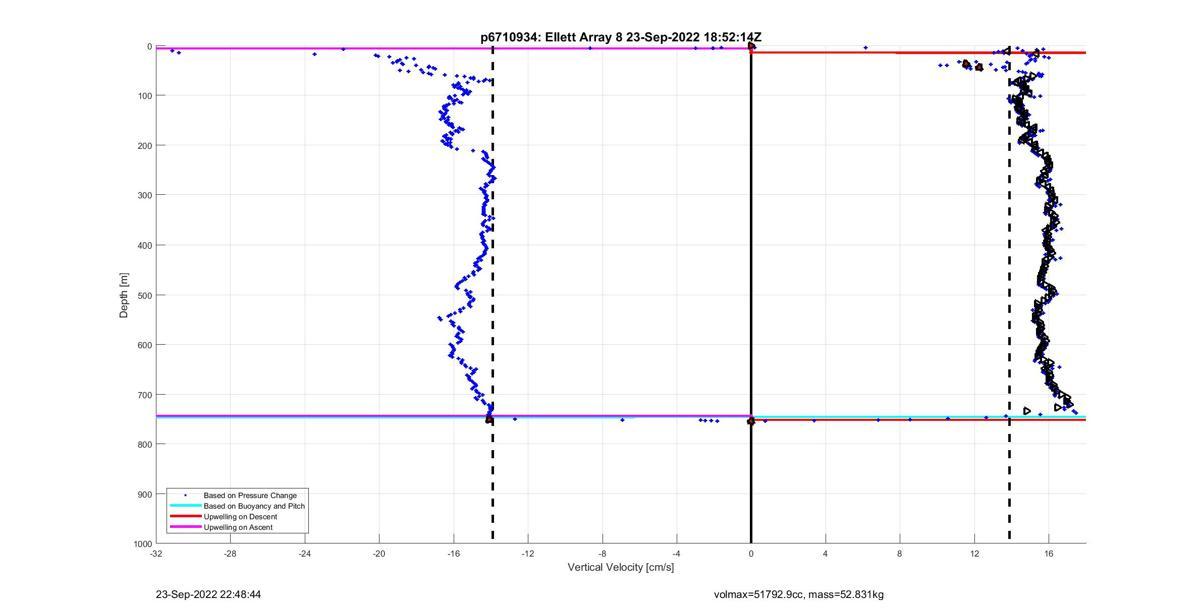Screen dimensions: 1200x611
Task: Select legend entry 'Upwelling on Descent'
Action: [x=241, y=516]
